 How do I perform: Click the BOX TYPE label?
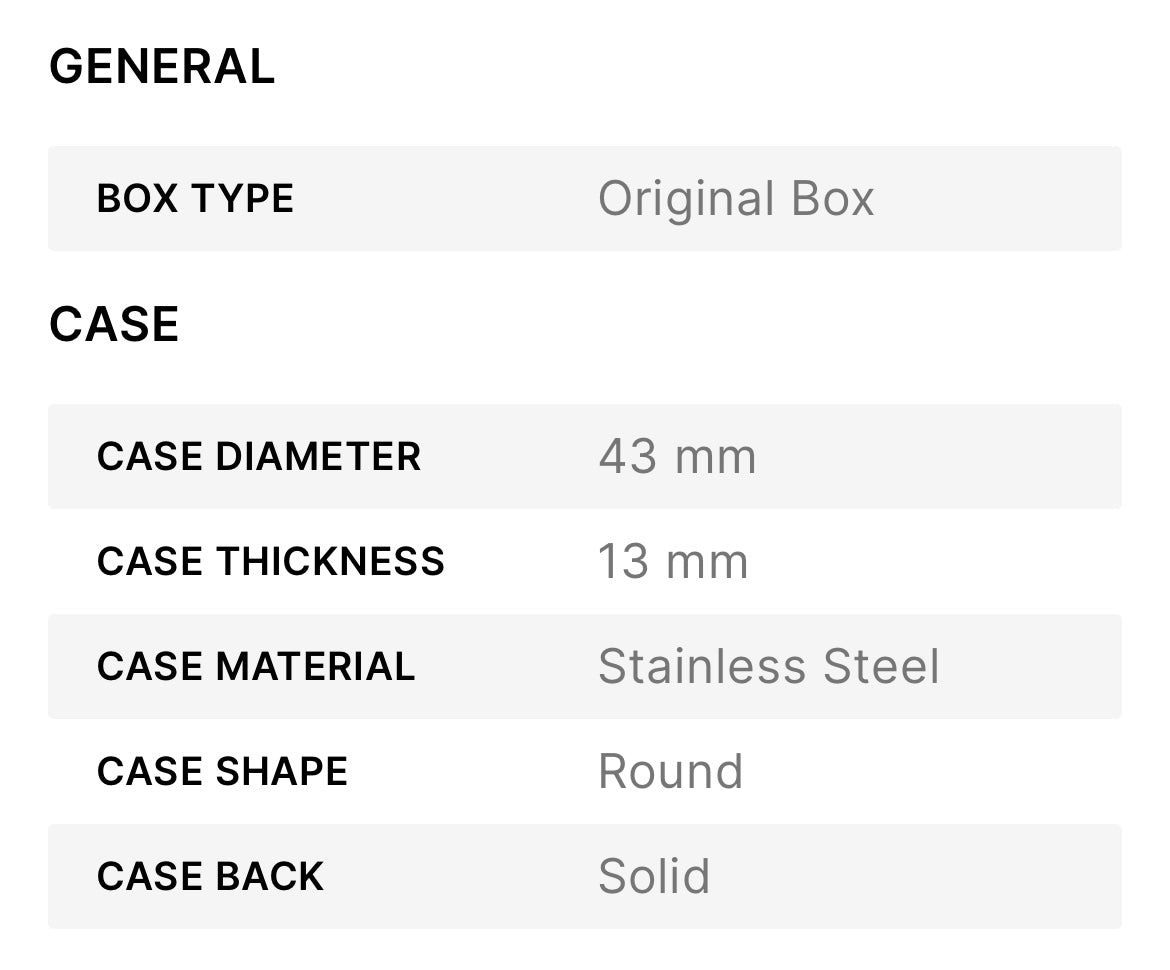[195, 199]
